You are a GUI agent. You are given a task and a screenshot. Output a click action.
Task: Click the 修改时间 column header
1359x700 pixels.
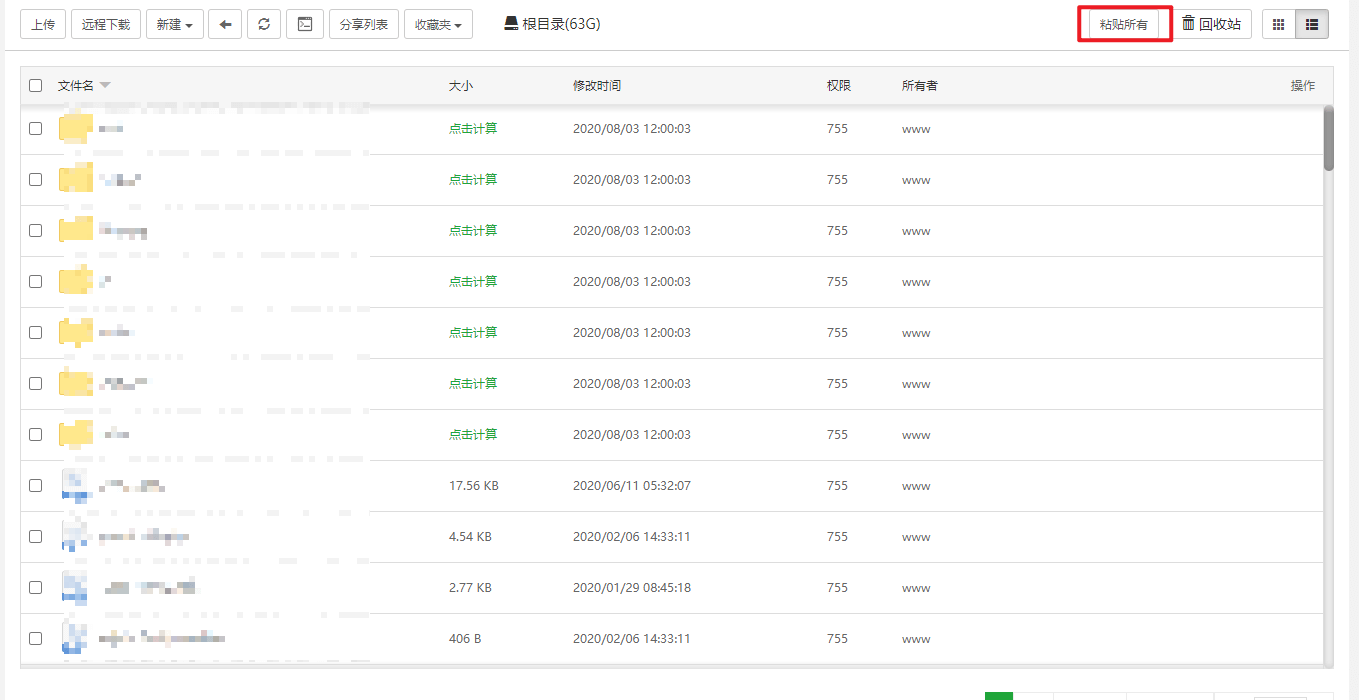(x=597, y=86)
